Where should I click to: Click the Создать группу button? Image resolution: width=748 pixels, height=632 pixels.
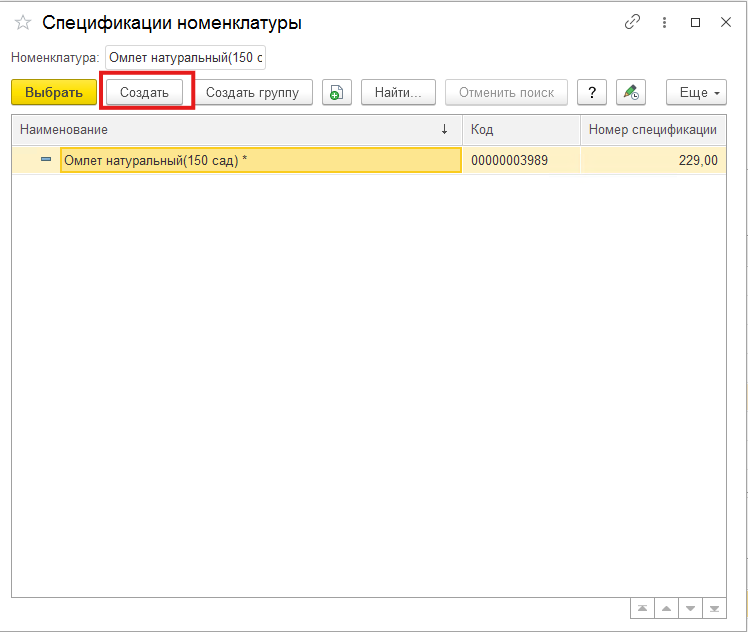(252, 93)
